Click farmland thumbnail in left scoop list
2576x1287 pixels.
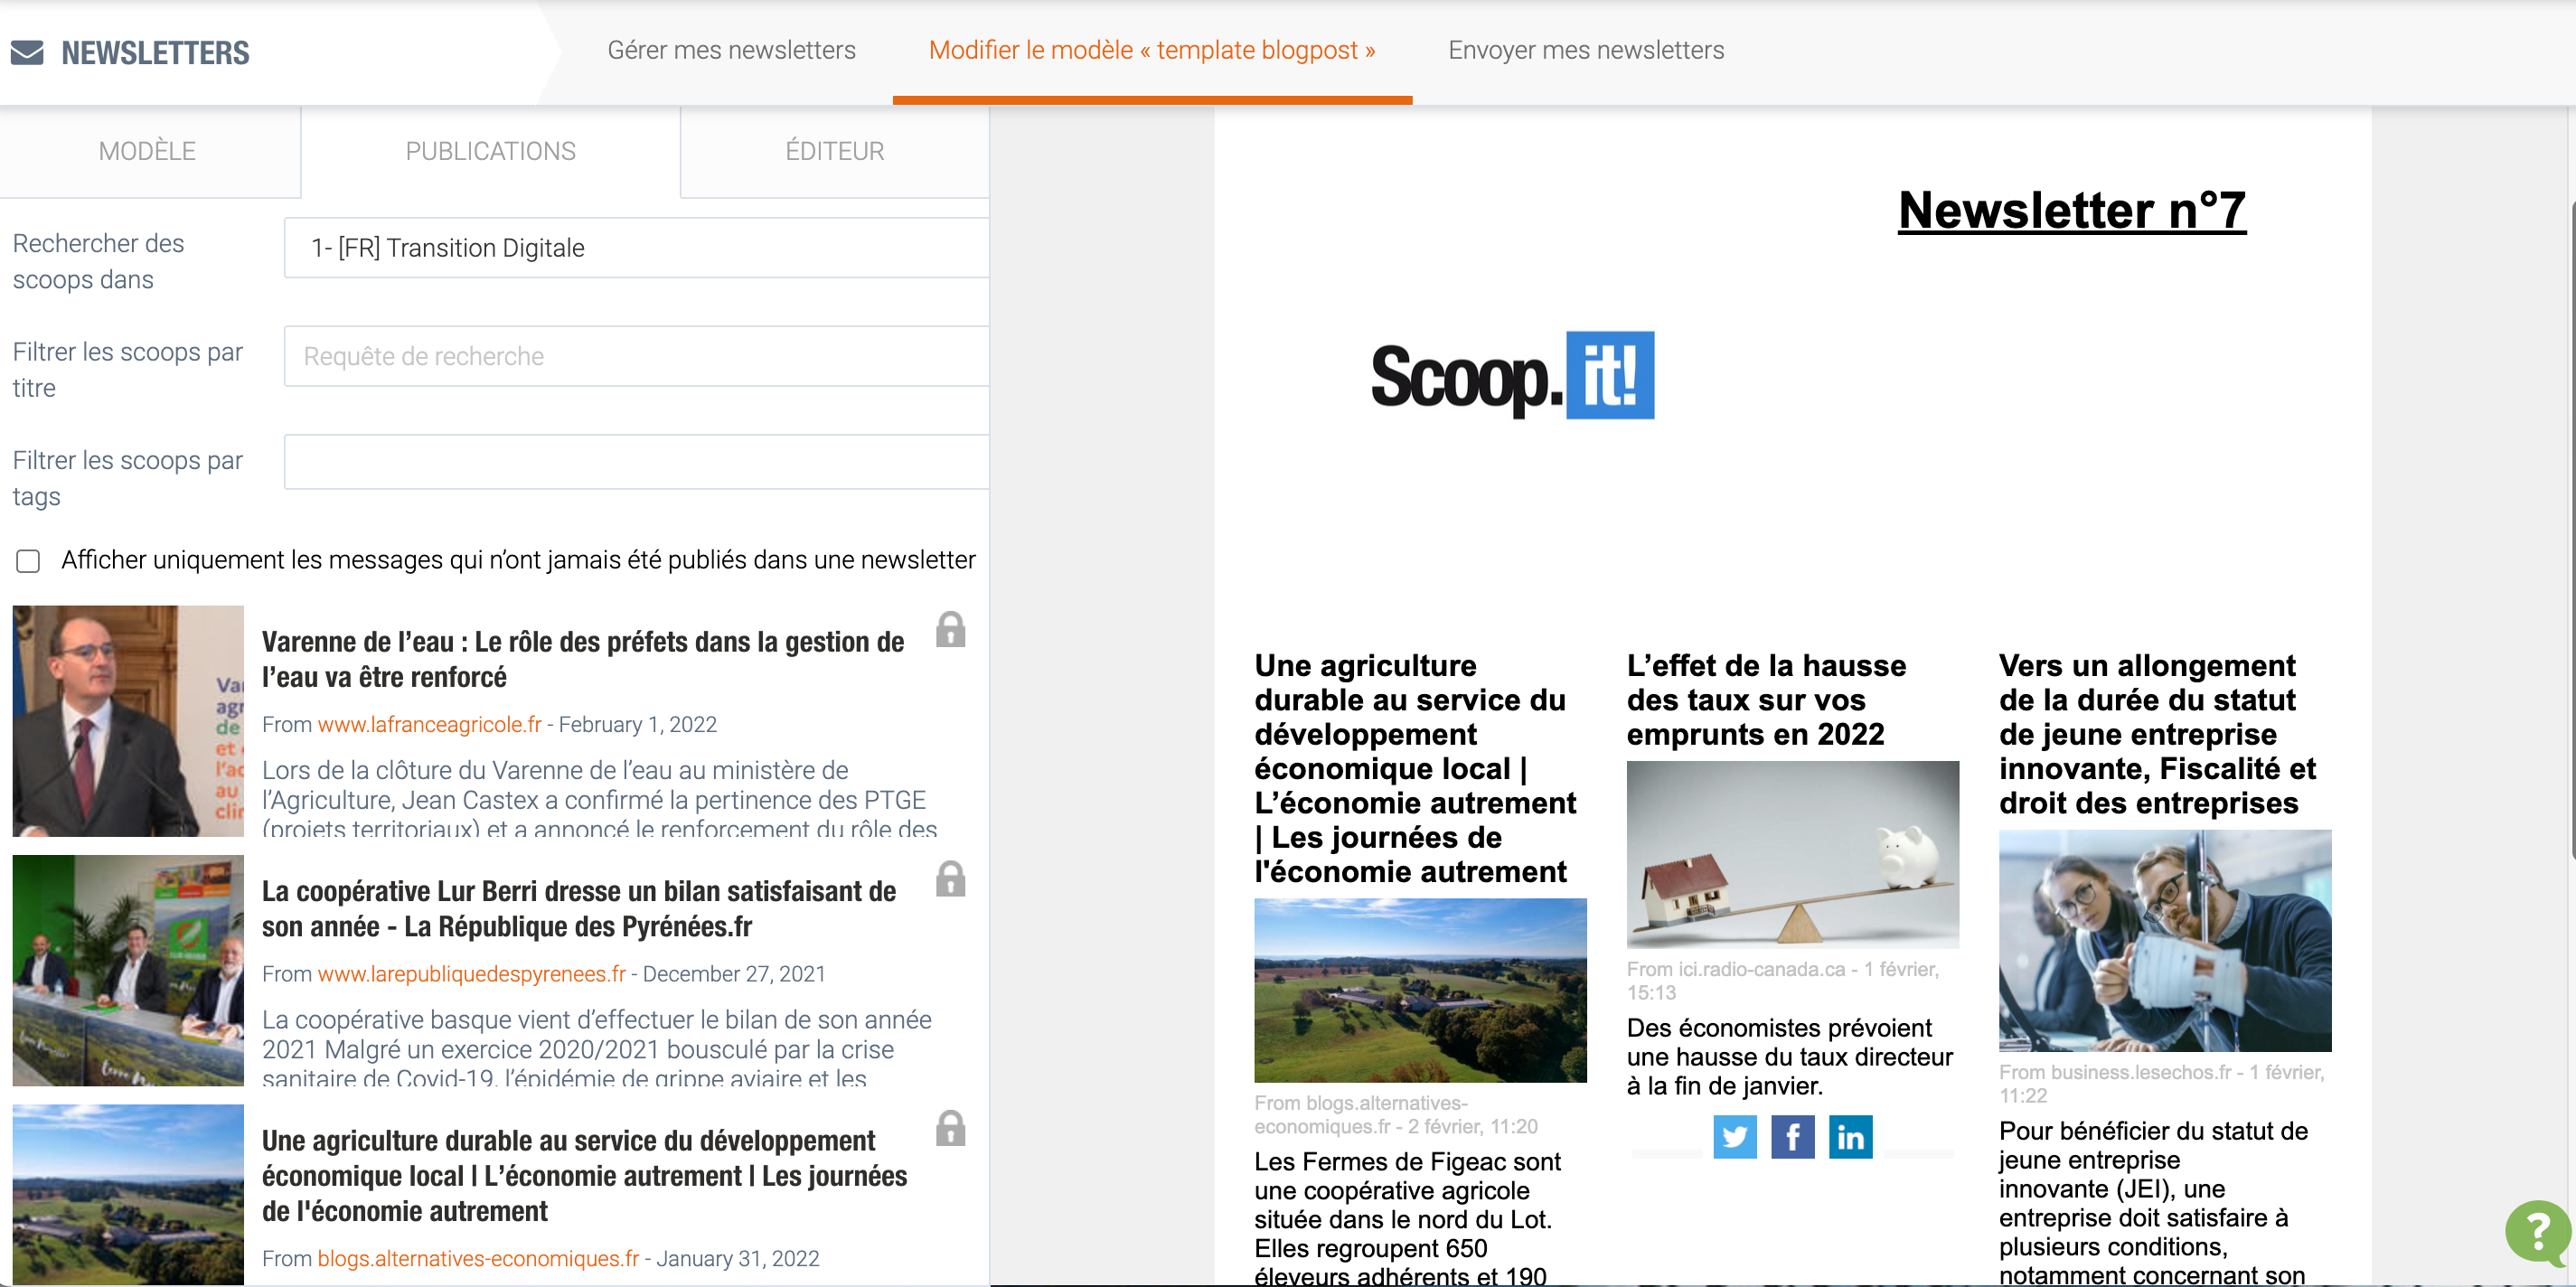point(128,1194)
